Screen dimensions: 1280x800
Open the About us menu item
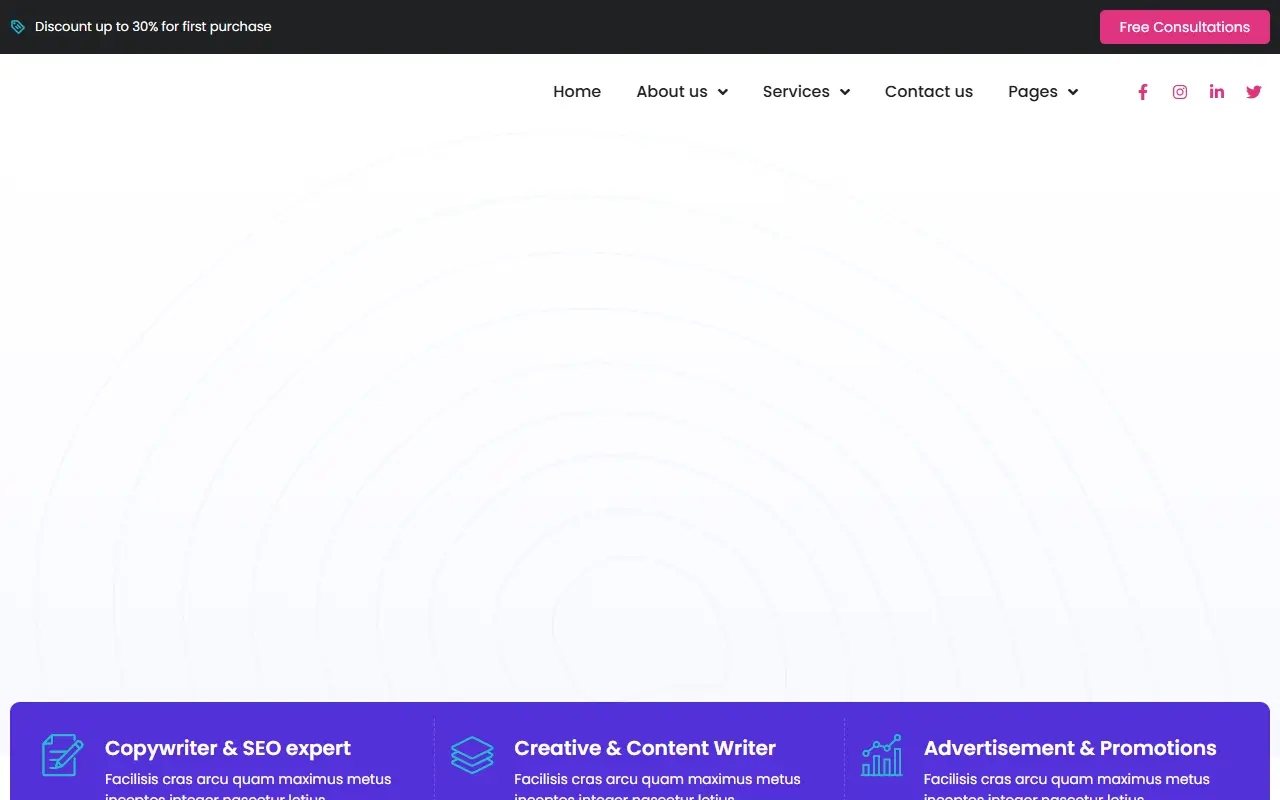click(672, 91)
